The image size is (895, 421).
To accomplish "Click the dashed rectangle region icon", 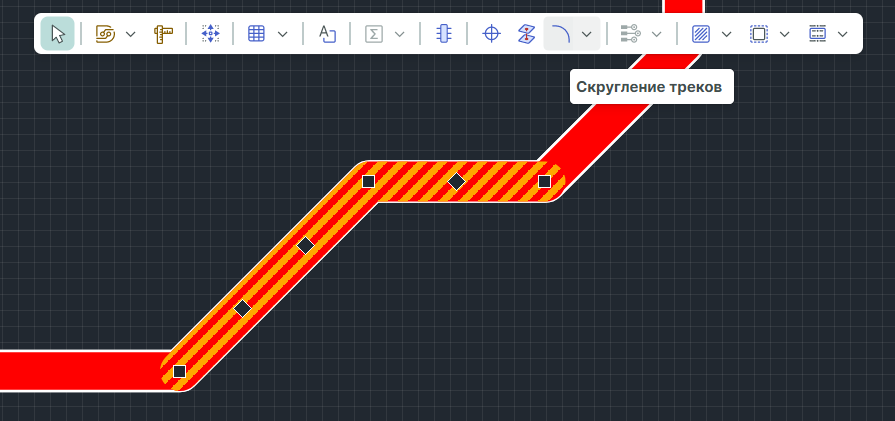I will tap(759, 34).
